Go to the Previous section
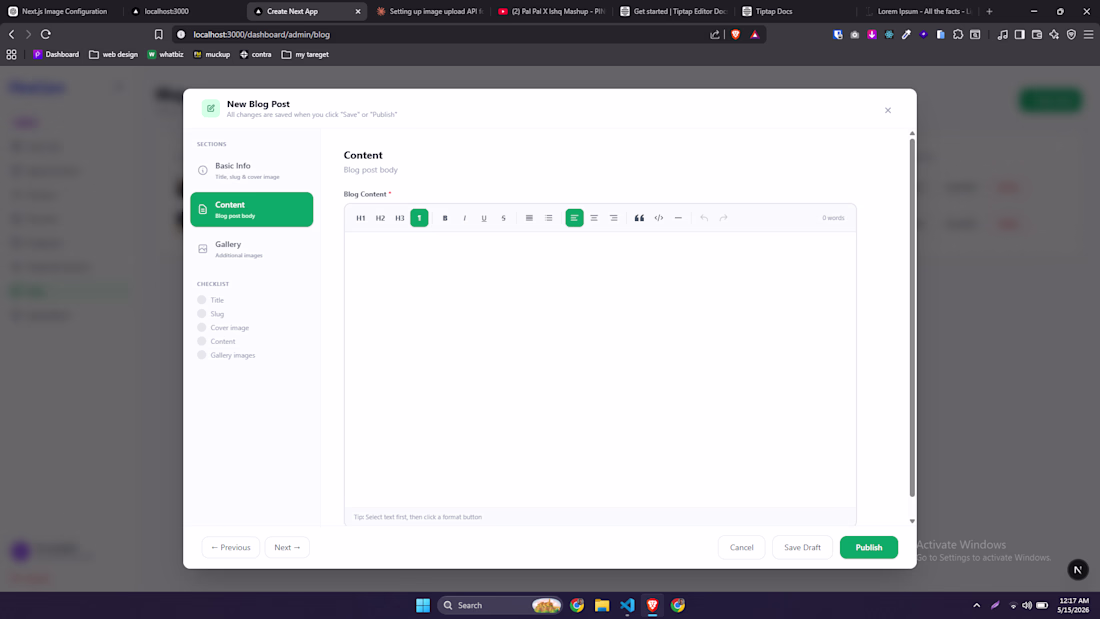This screenshot has width=1100, height=619. [x=231, y=547]
